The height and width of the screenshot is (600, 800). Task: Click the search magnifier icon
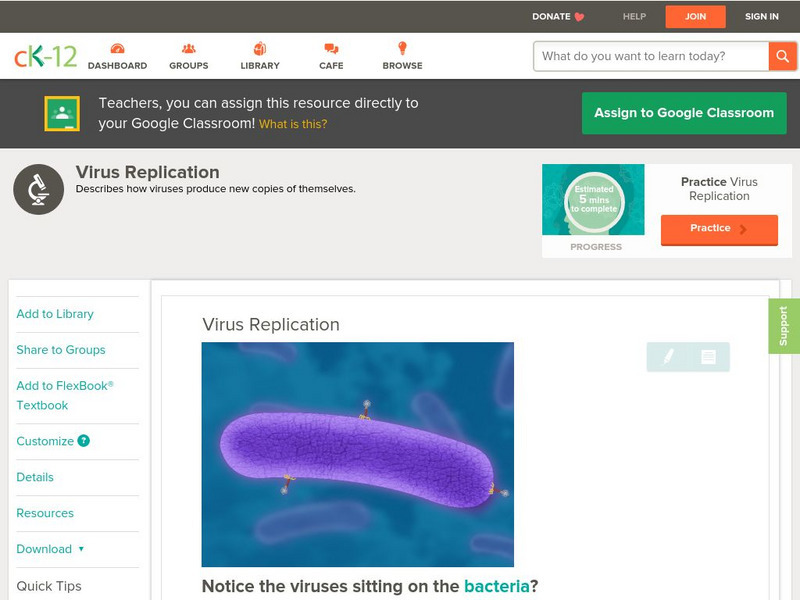coord(784,56)
